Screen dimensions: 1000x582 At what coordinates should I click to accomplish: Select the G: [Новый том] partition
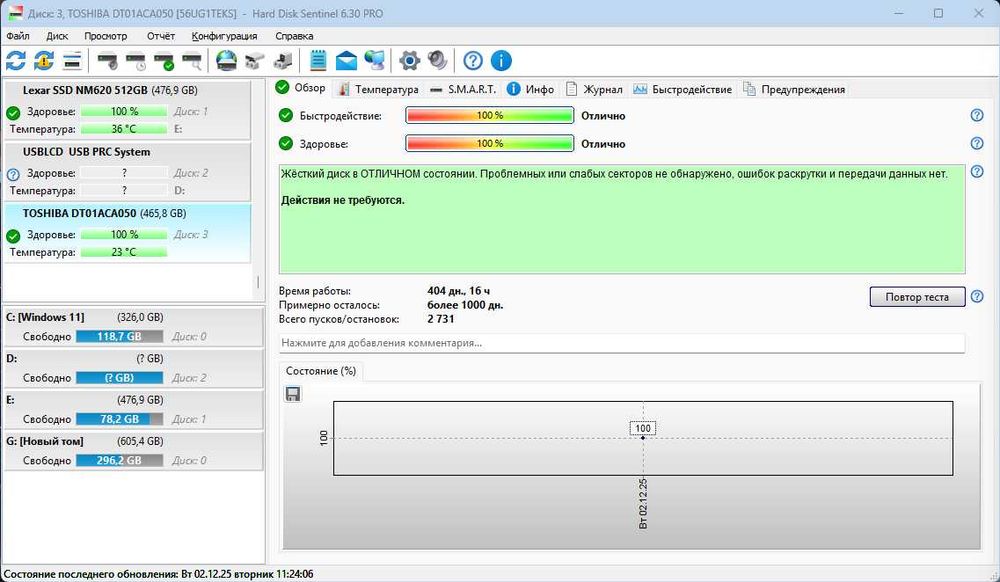pos(133,451)
